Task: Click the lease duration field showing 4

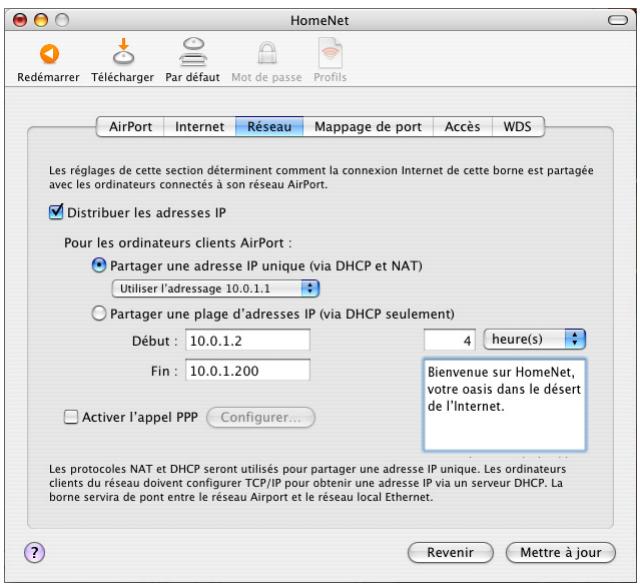Action: pos(450,340)
